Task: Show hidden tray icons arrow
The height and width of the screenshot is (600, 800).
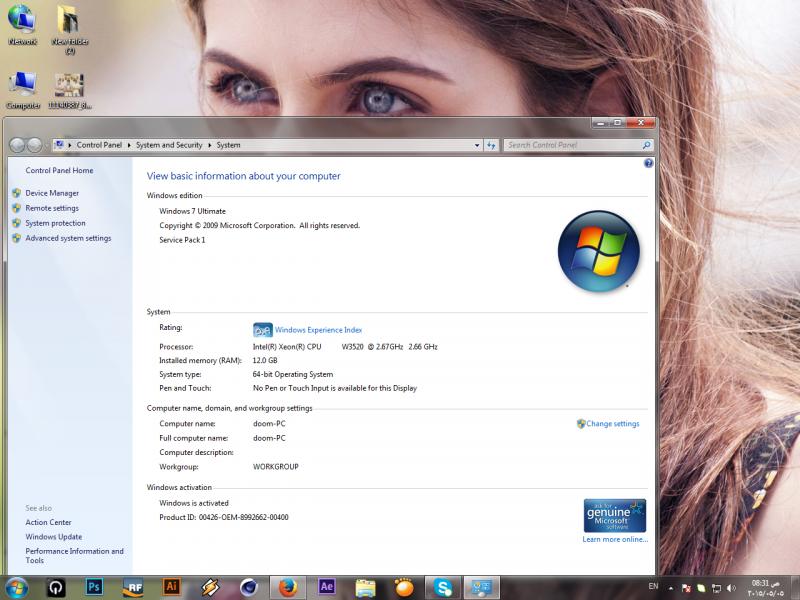Action: point(670,588)
